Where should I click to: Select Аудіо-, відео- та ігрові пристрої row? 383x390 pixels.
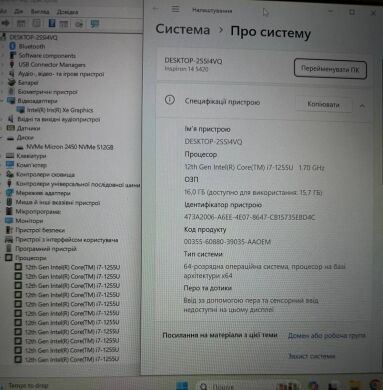61,74
